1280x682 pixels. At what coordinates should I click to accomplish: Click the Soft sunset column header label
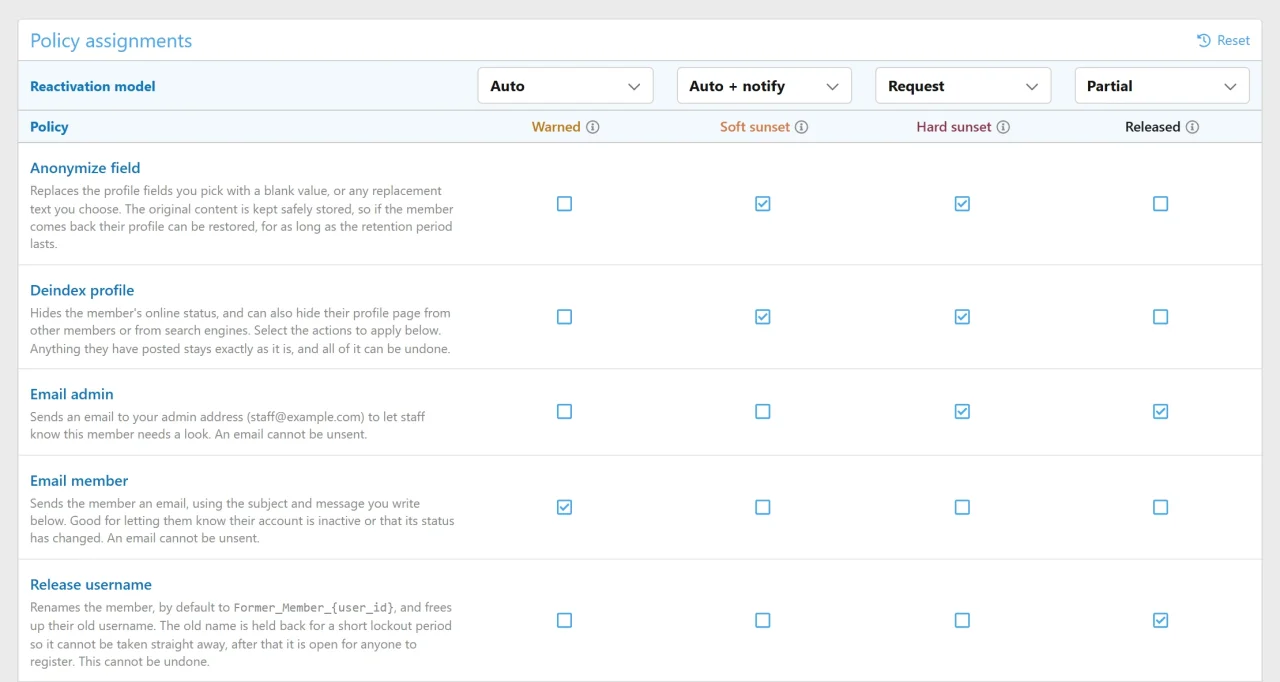tap(755, 127)
